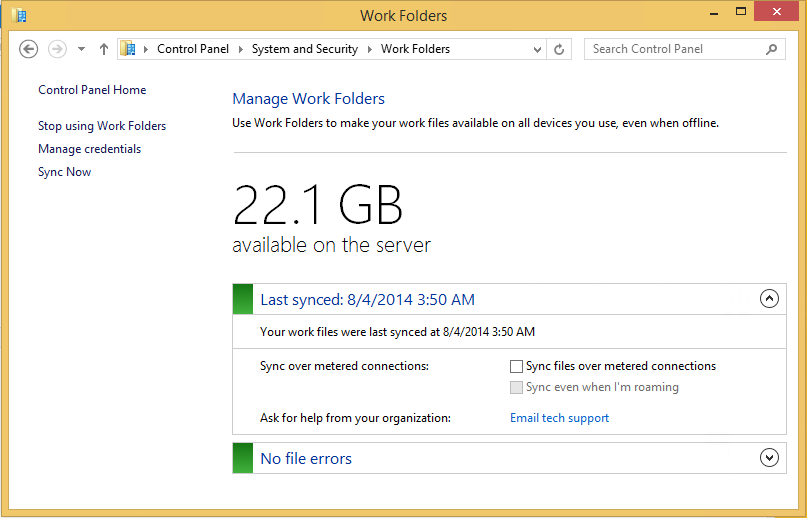Click the Up one level arrow
The width and height of the screenshot is (807, 518).
[x=104, y=49]
